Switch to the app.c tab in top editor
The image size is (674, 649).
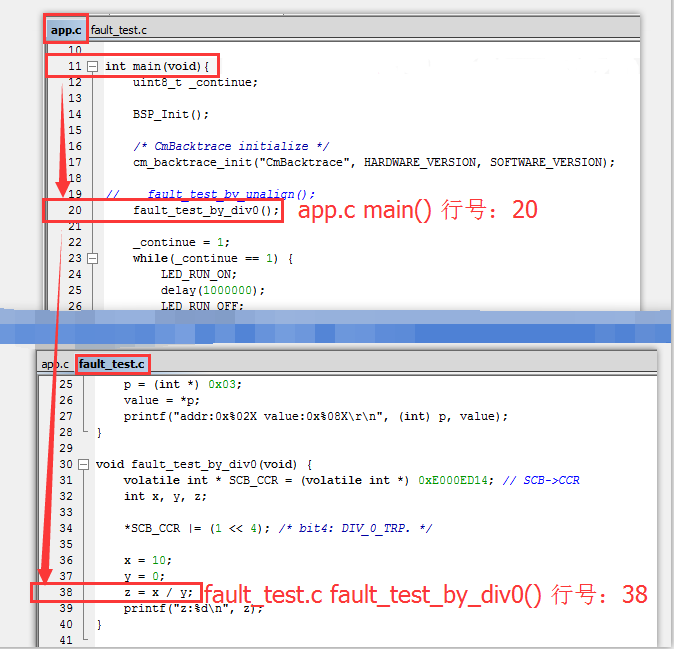click(66, 30)
